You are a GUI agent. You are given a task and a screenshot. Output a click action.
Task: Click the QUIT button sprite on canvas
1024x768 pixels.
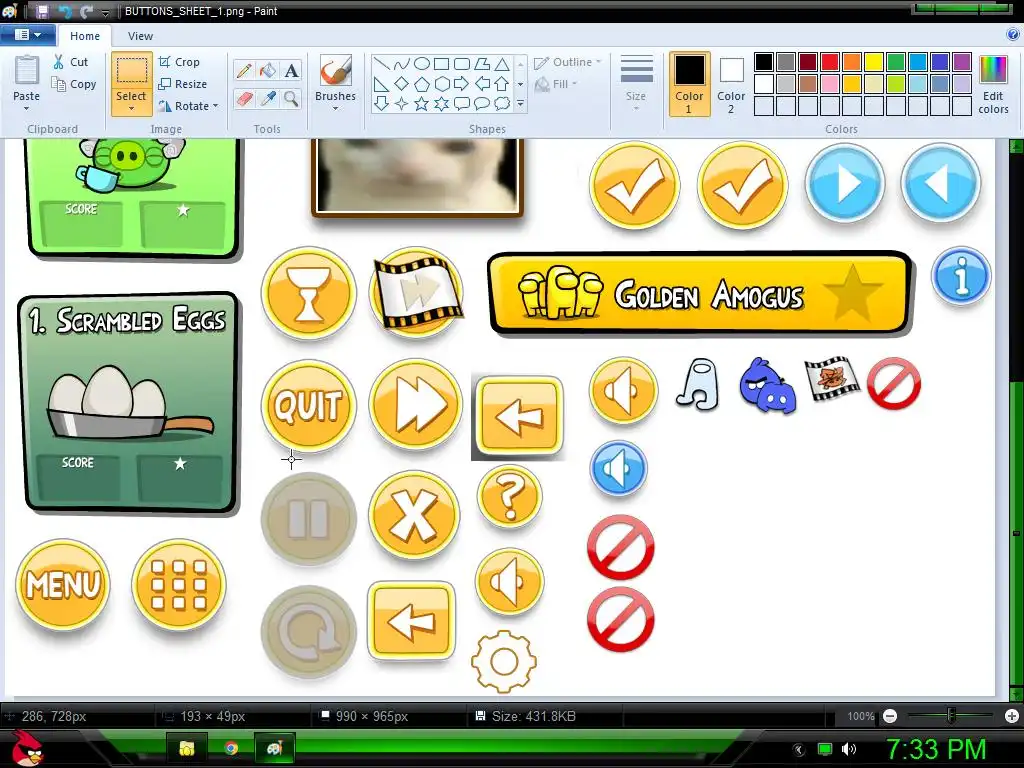click(309, 406)
